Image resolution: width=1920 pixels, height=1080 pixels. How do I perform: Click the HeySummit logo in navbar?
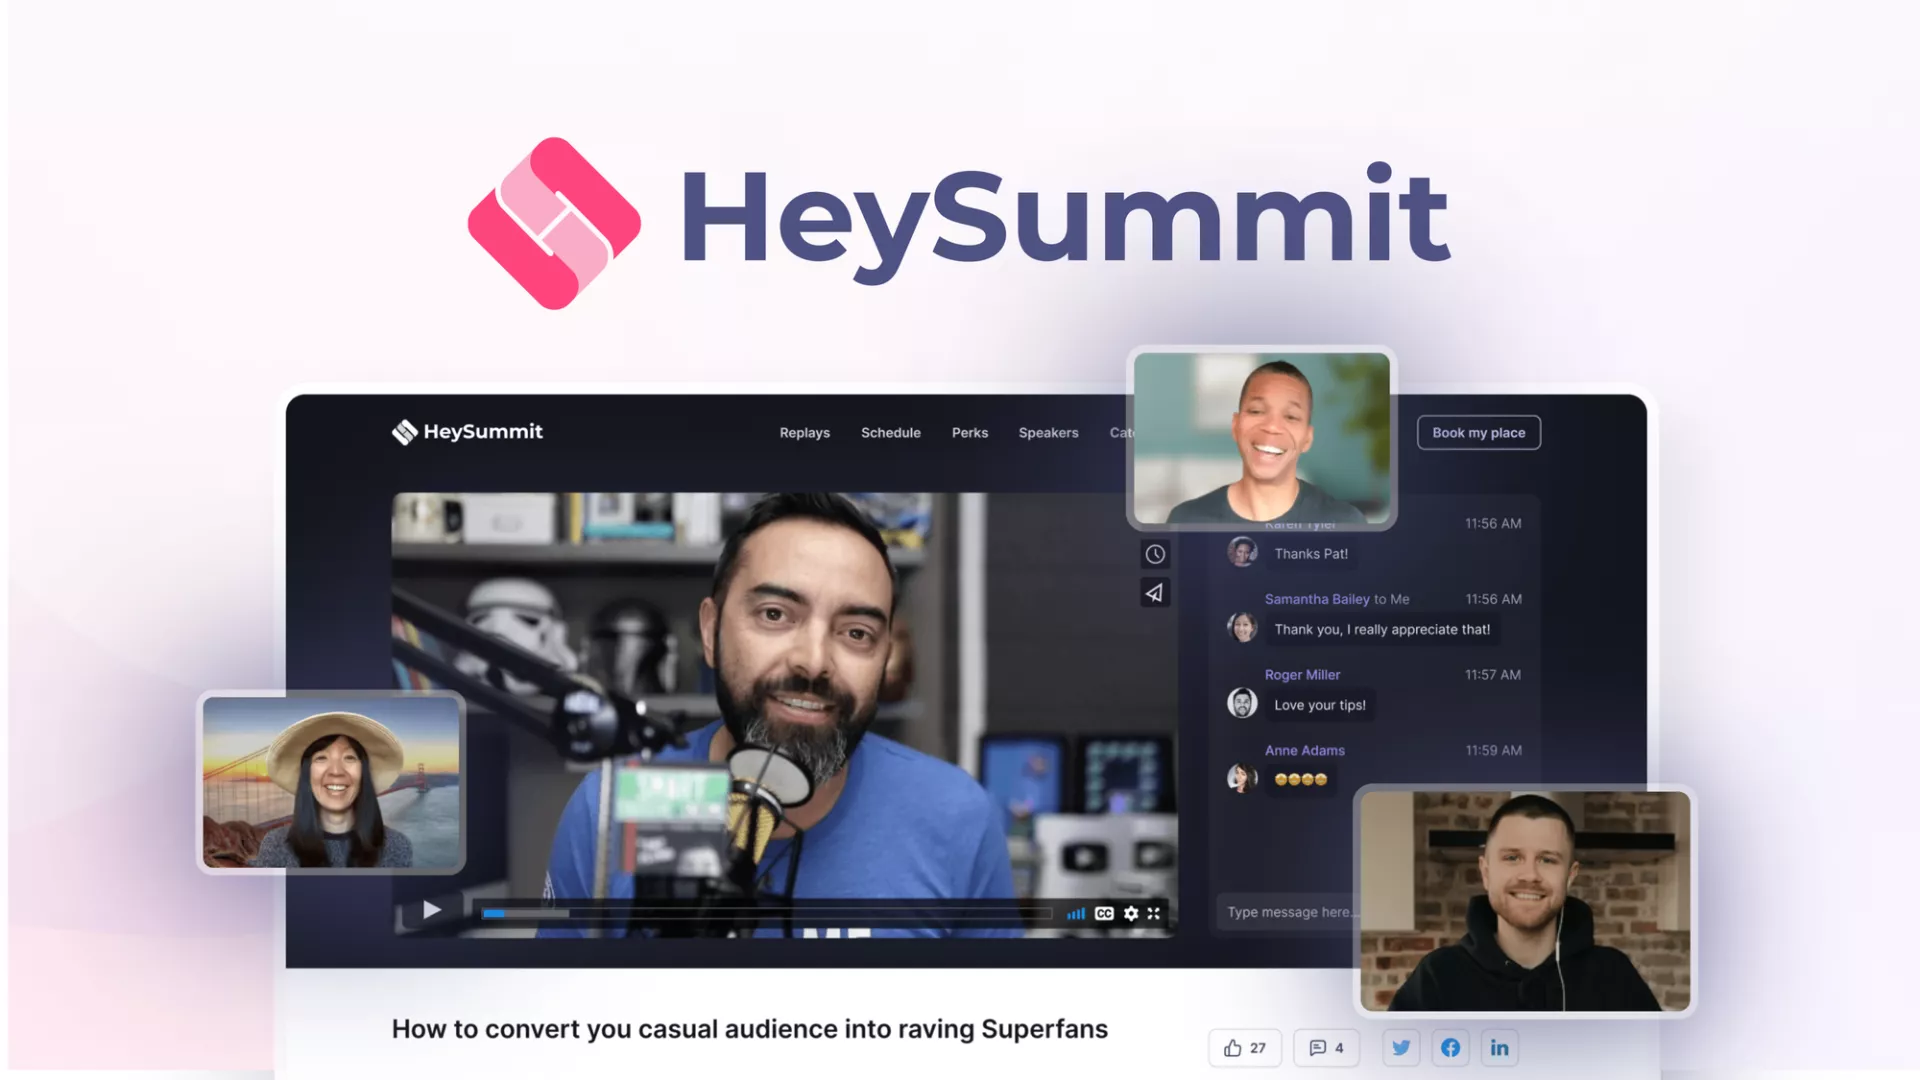467,432
